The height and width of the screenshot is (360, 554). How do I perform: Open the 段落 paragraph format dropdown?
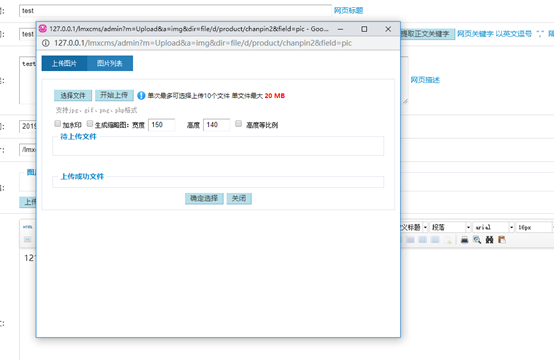tap(450, 227)
